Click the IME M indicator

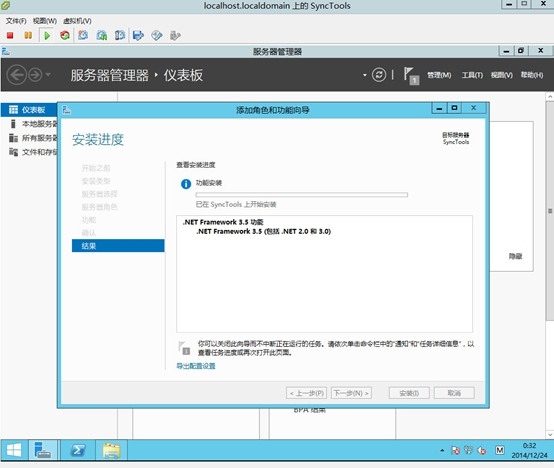click(x=500, y=450)
